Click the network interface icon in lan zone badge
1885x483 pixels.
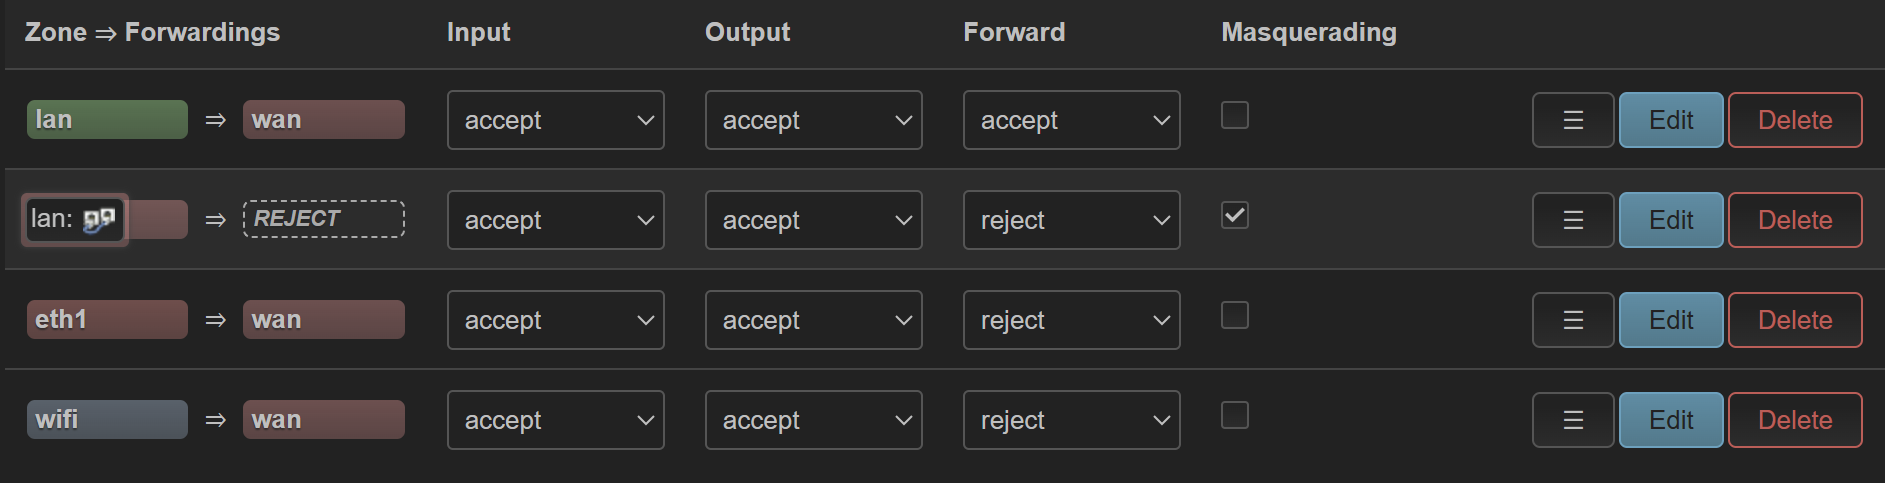coord(99,219)
